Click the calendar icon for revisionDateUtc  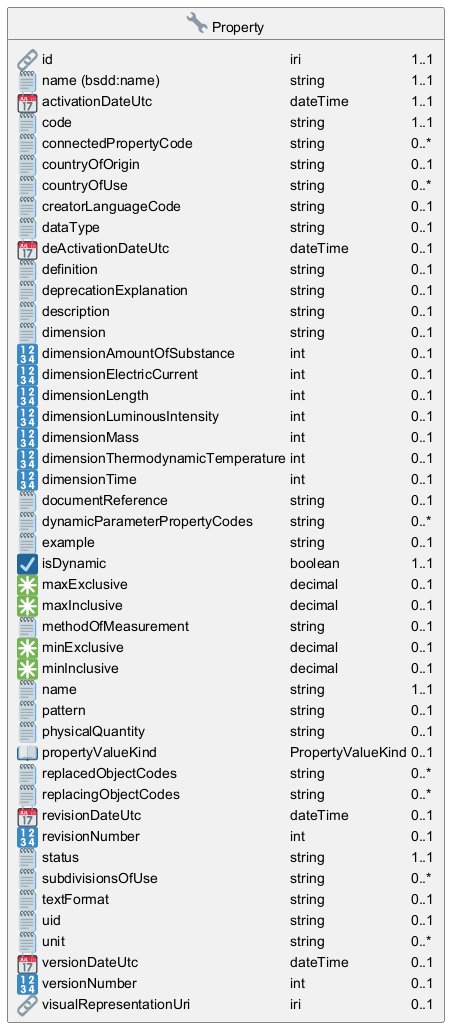pos(26,816)
